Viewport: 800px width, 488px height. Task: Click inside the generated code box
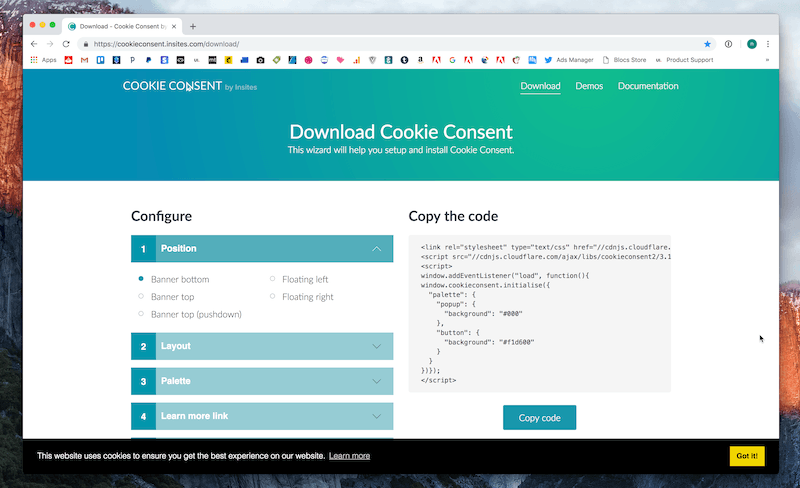pos(540,313)
